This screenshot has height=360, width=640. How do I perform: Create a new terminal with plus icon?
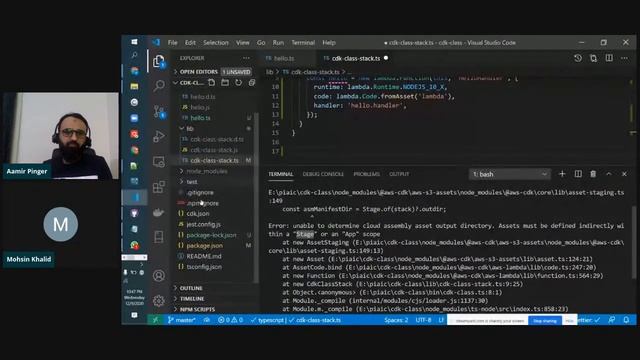pos(562,174)
